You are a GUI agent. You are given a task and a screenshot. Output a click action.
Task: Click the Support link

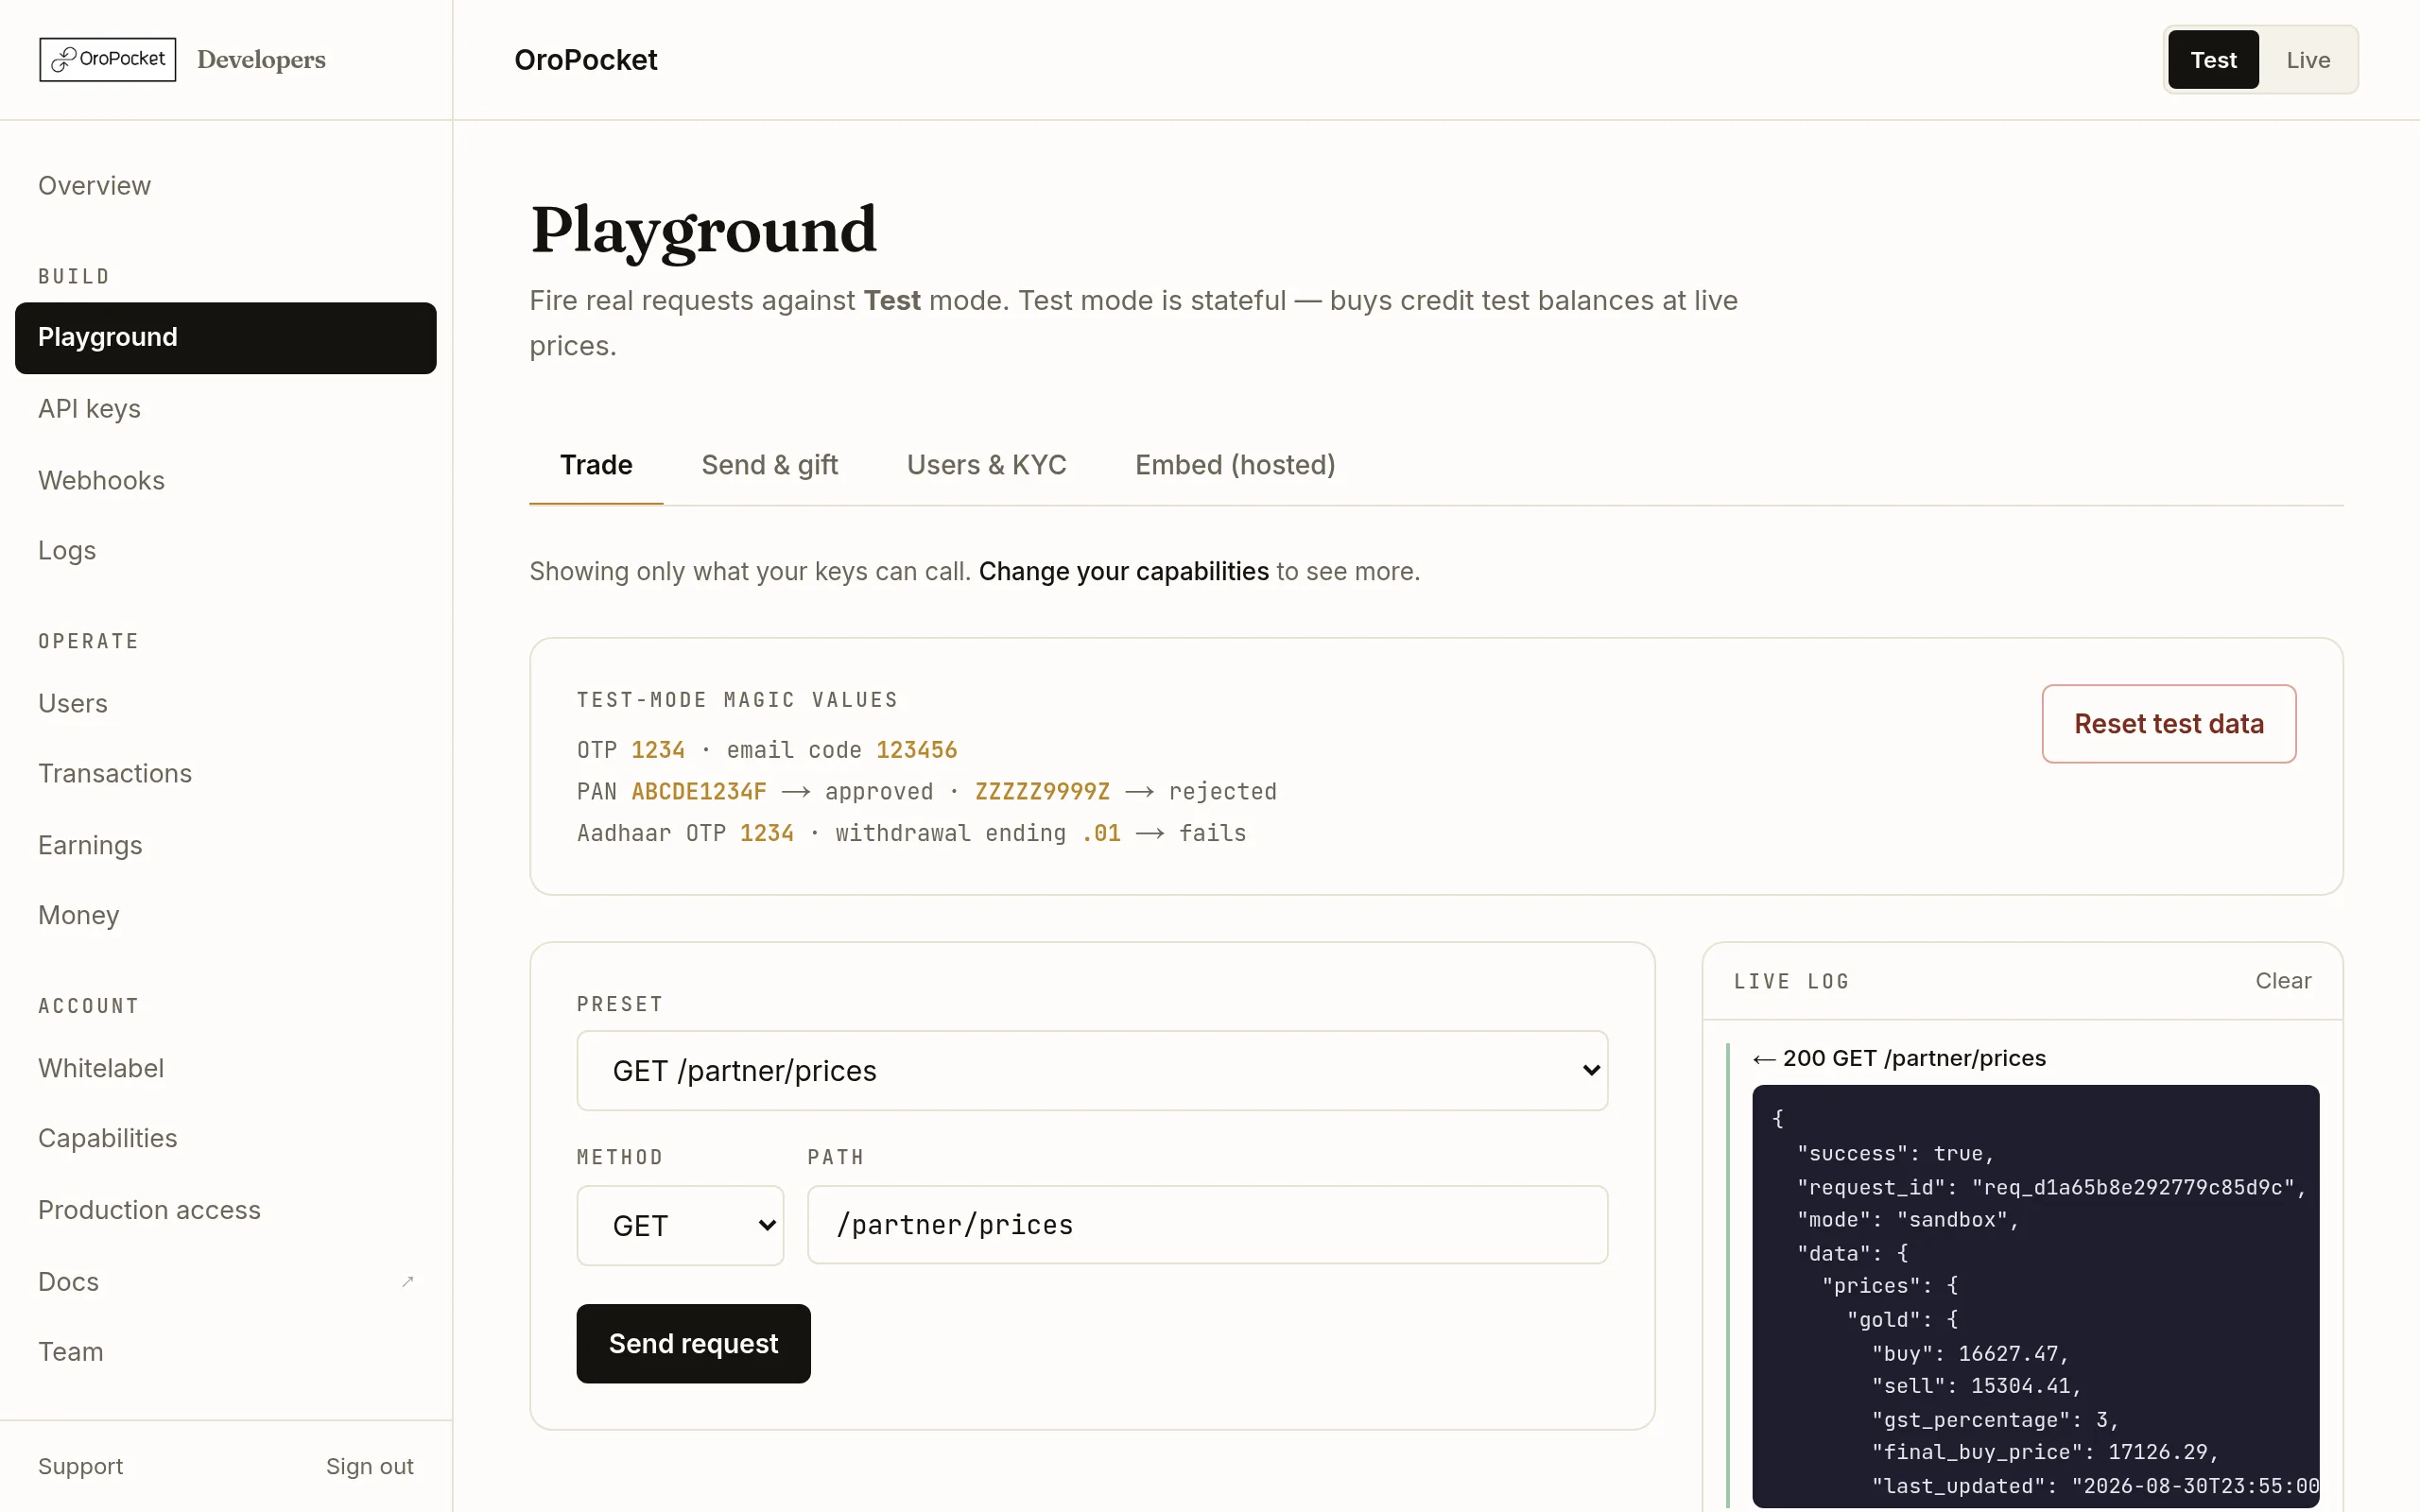coord(80,1466)
